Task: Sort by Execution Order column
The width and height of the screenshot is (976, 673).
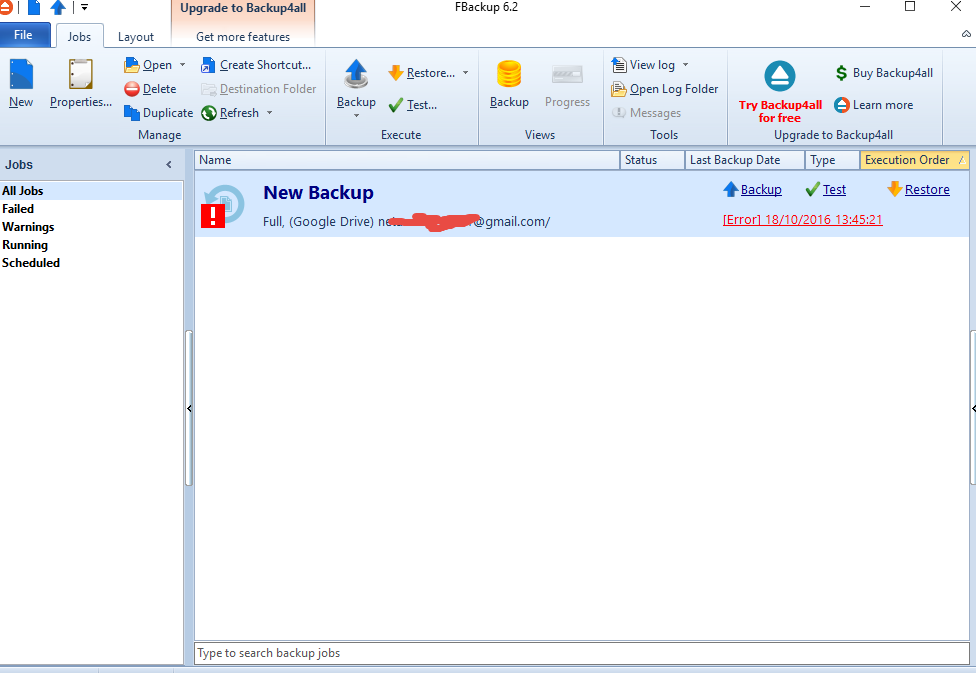Action: (914, 160)
